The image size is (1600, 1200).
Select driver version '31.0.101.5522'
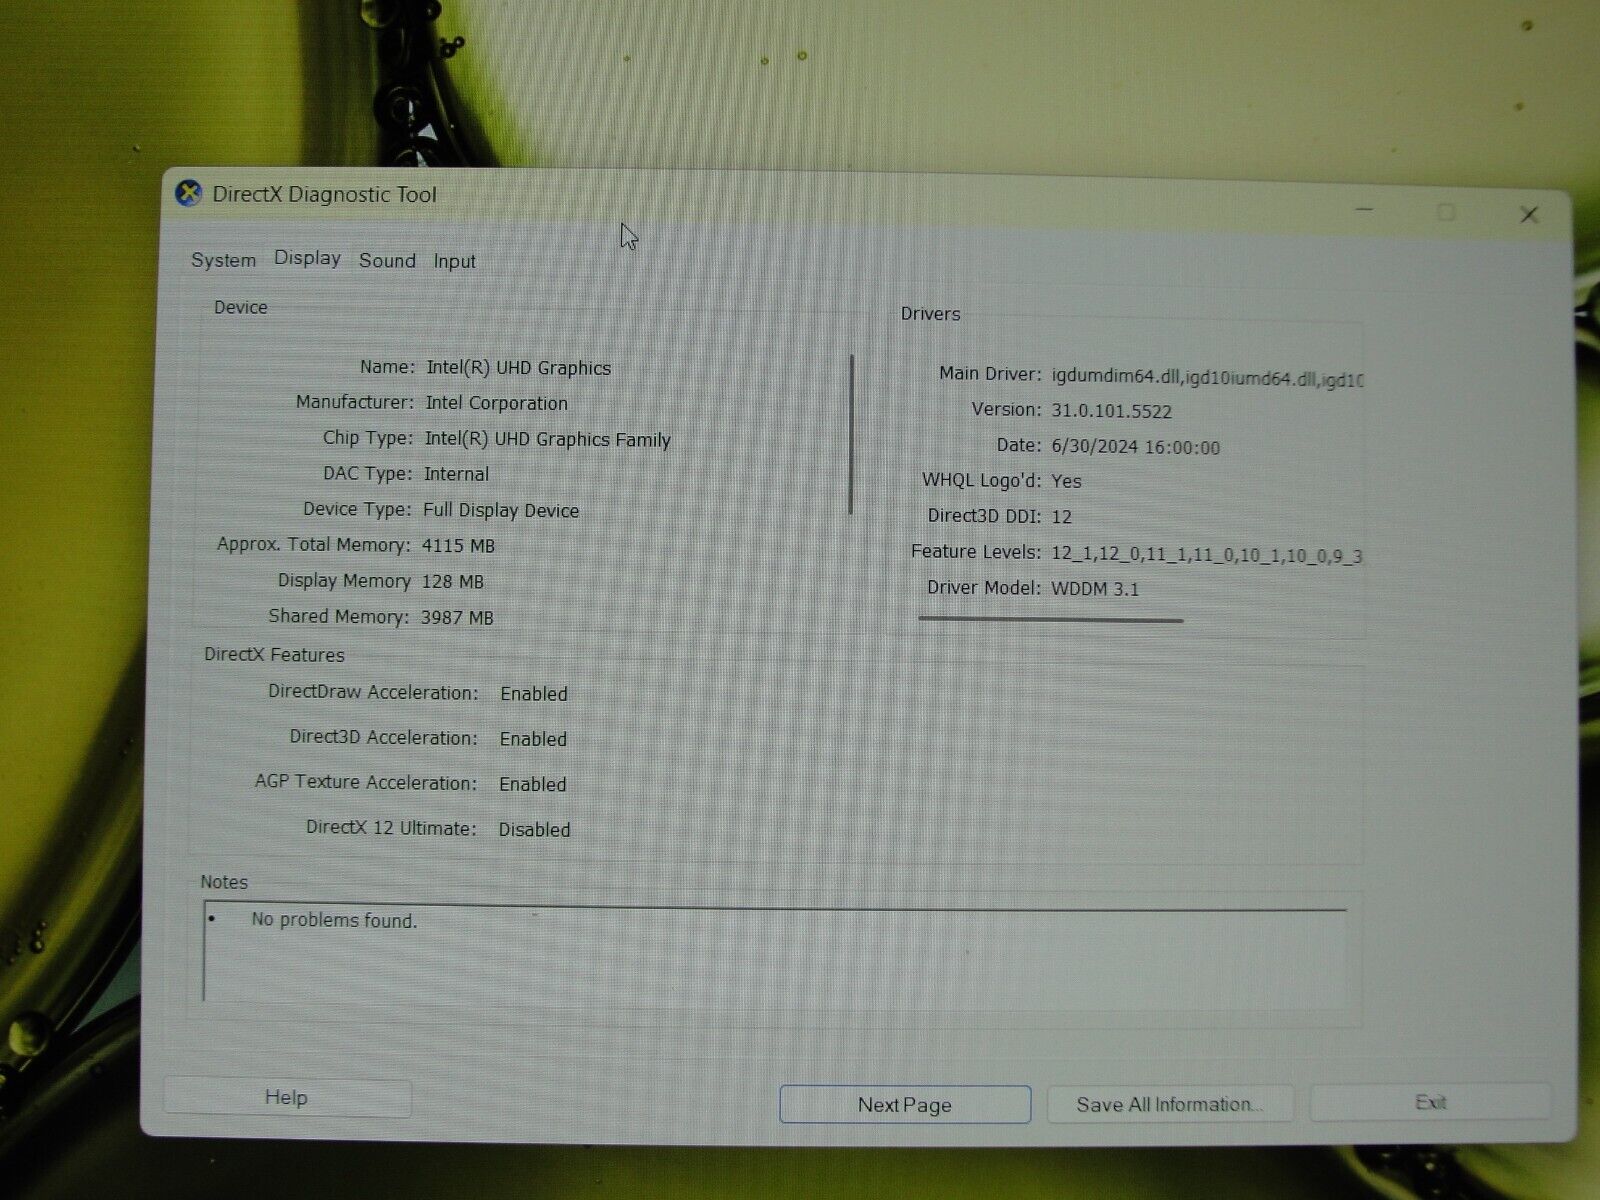point(1111,411)
